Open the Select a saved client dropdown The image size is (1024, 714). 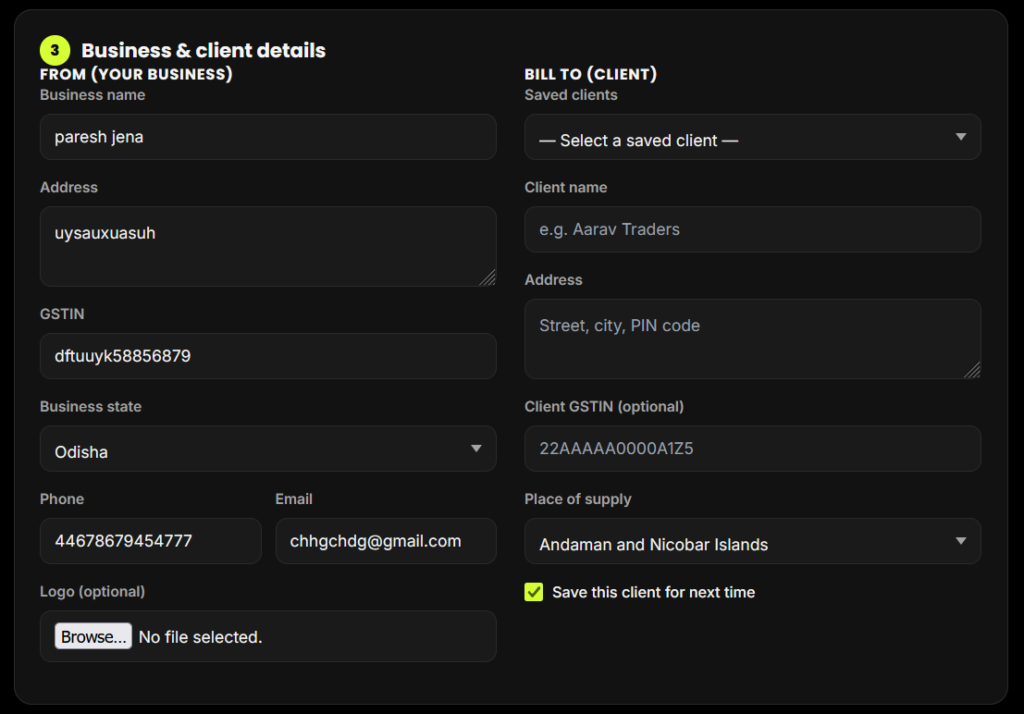click(x=752, y=137)
